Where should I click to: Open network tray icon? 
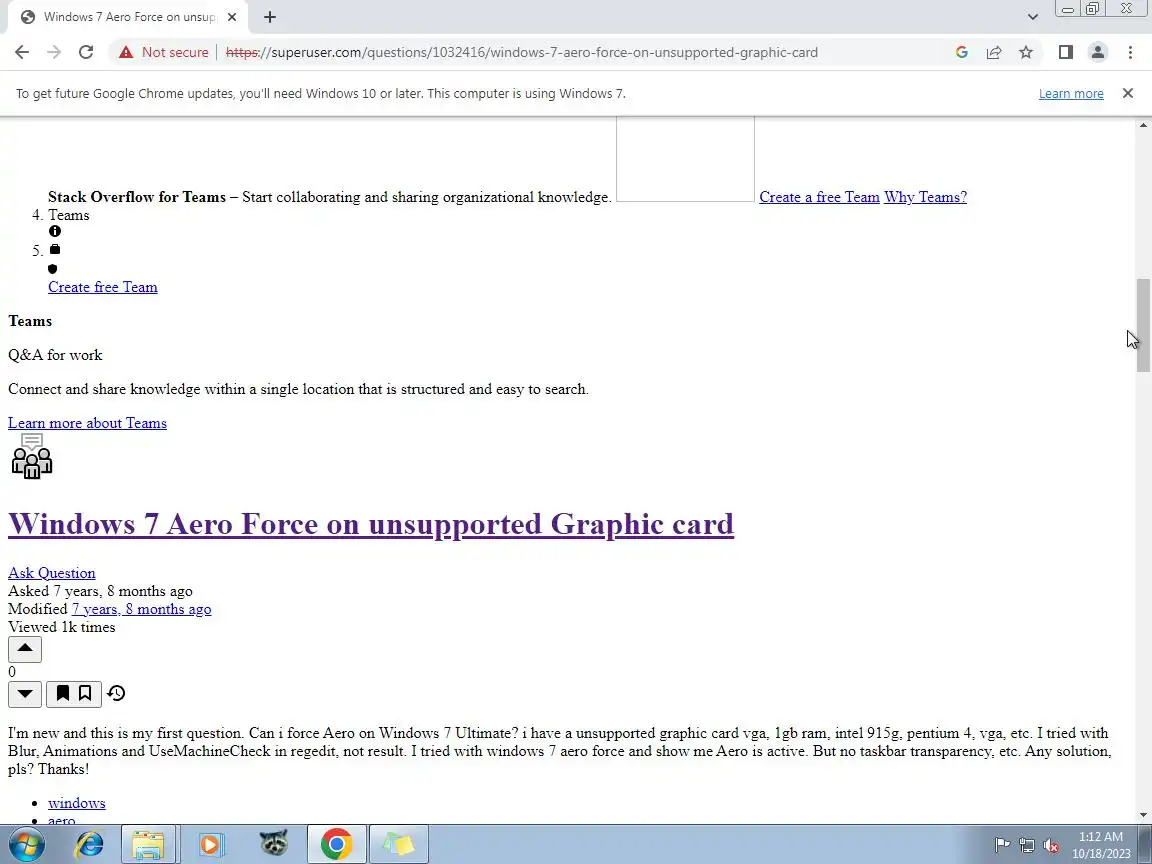[1027, 845]
